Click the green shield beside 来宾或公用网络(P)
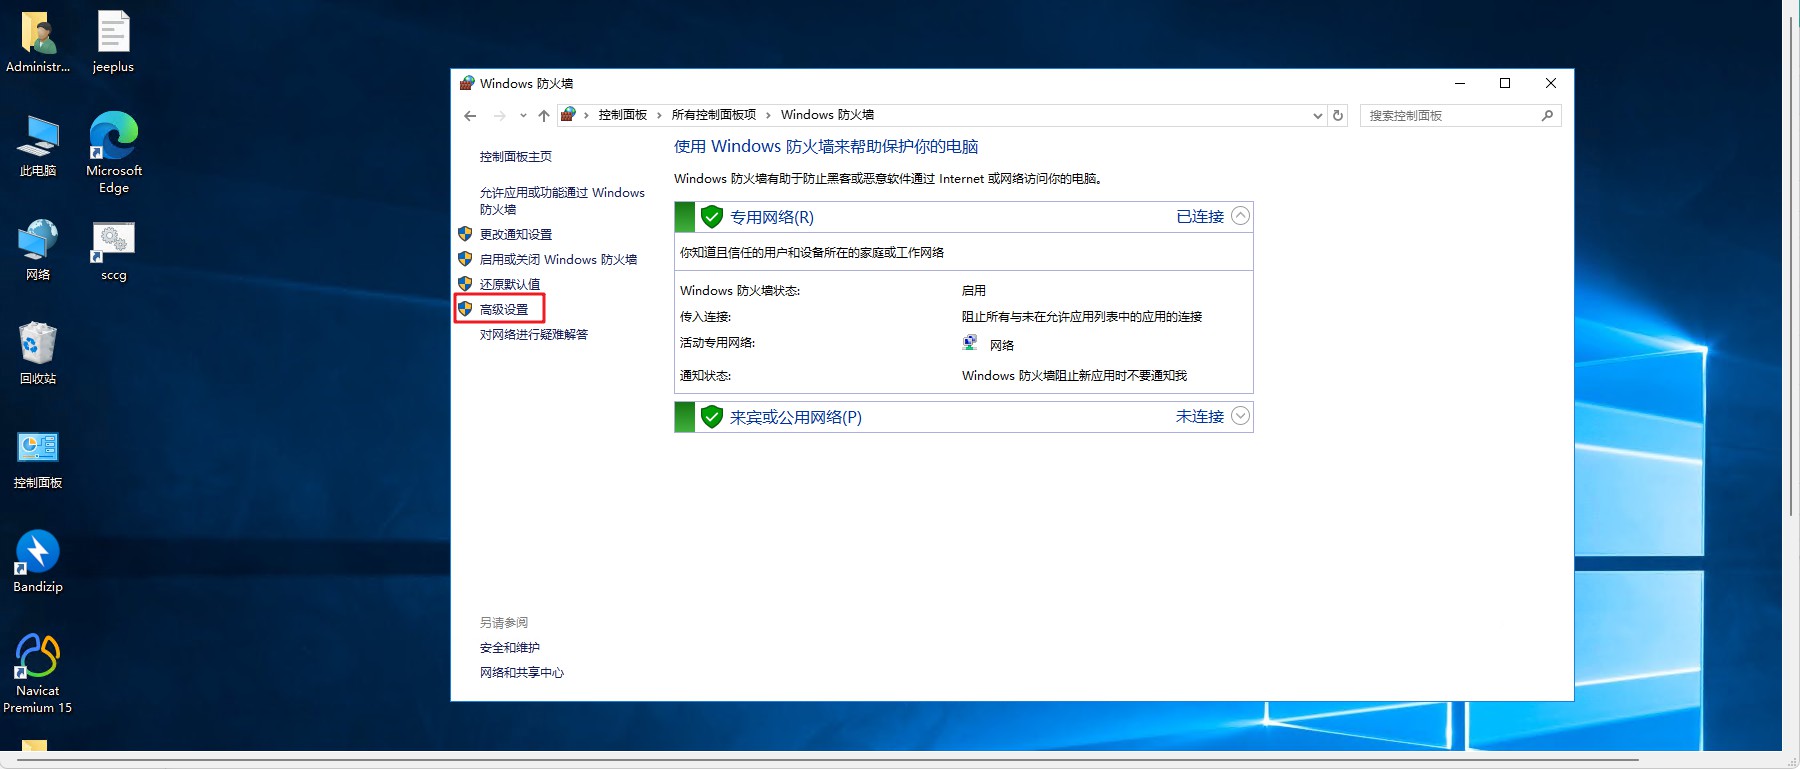 pyautogui.click(x=712, y=417)
